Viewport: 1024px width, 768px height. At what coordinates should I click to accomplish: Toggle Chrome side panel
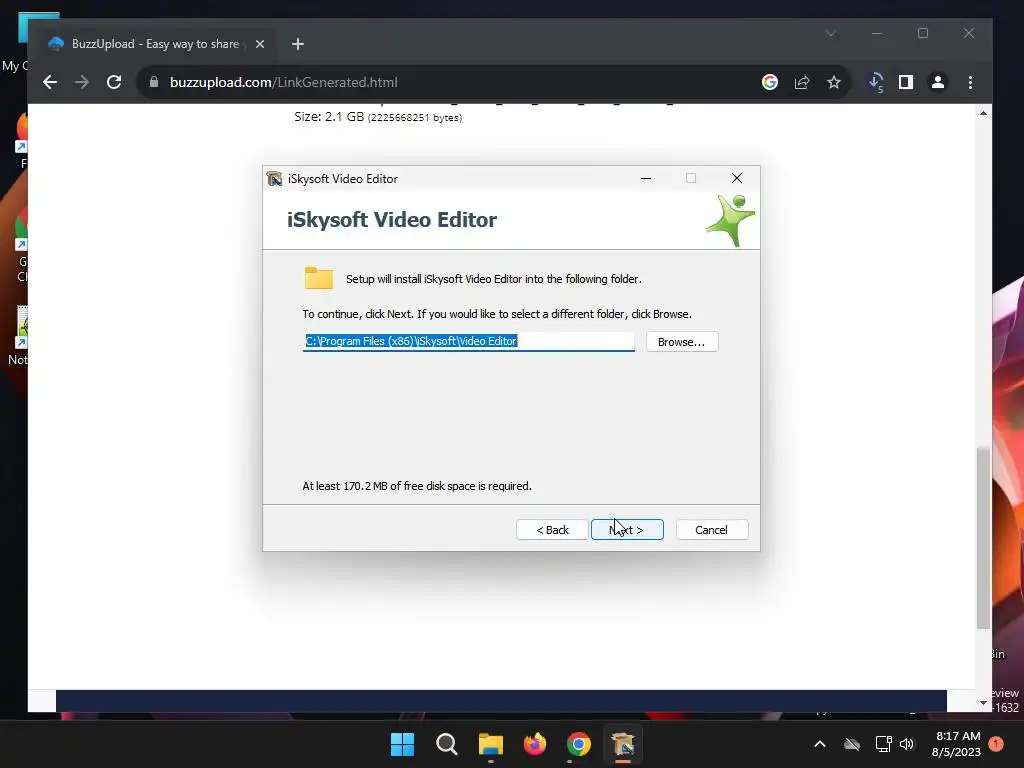906,82
